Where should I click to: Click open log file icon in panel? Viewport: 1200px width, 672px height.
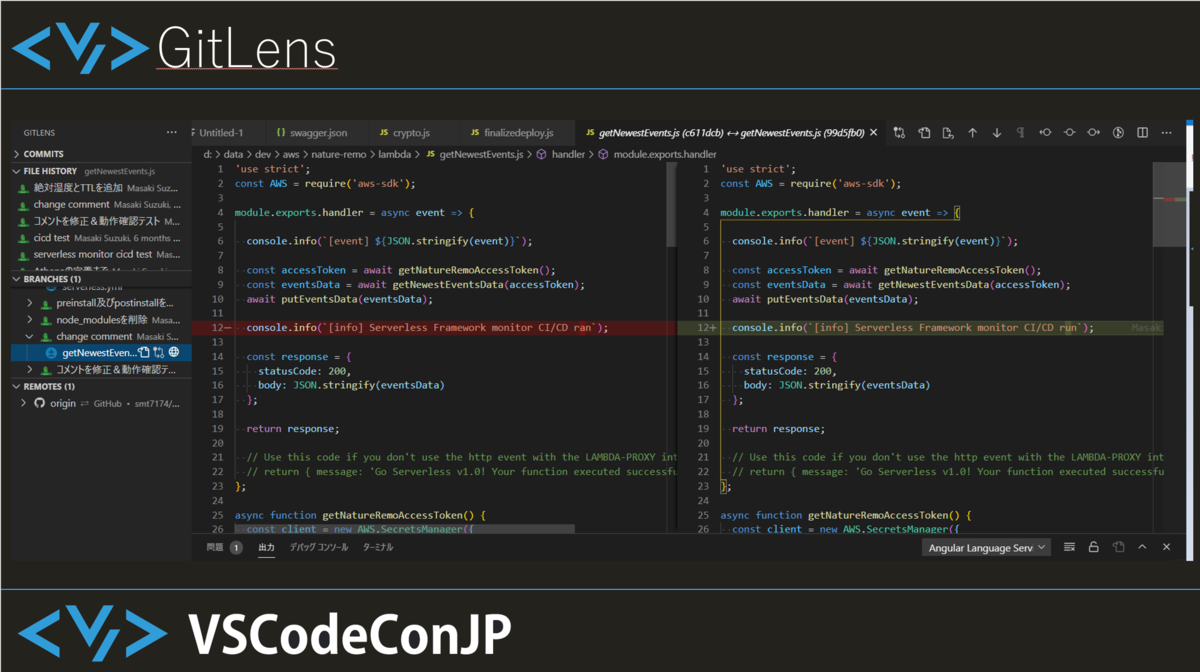tap(1118, 547)
